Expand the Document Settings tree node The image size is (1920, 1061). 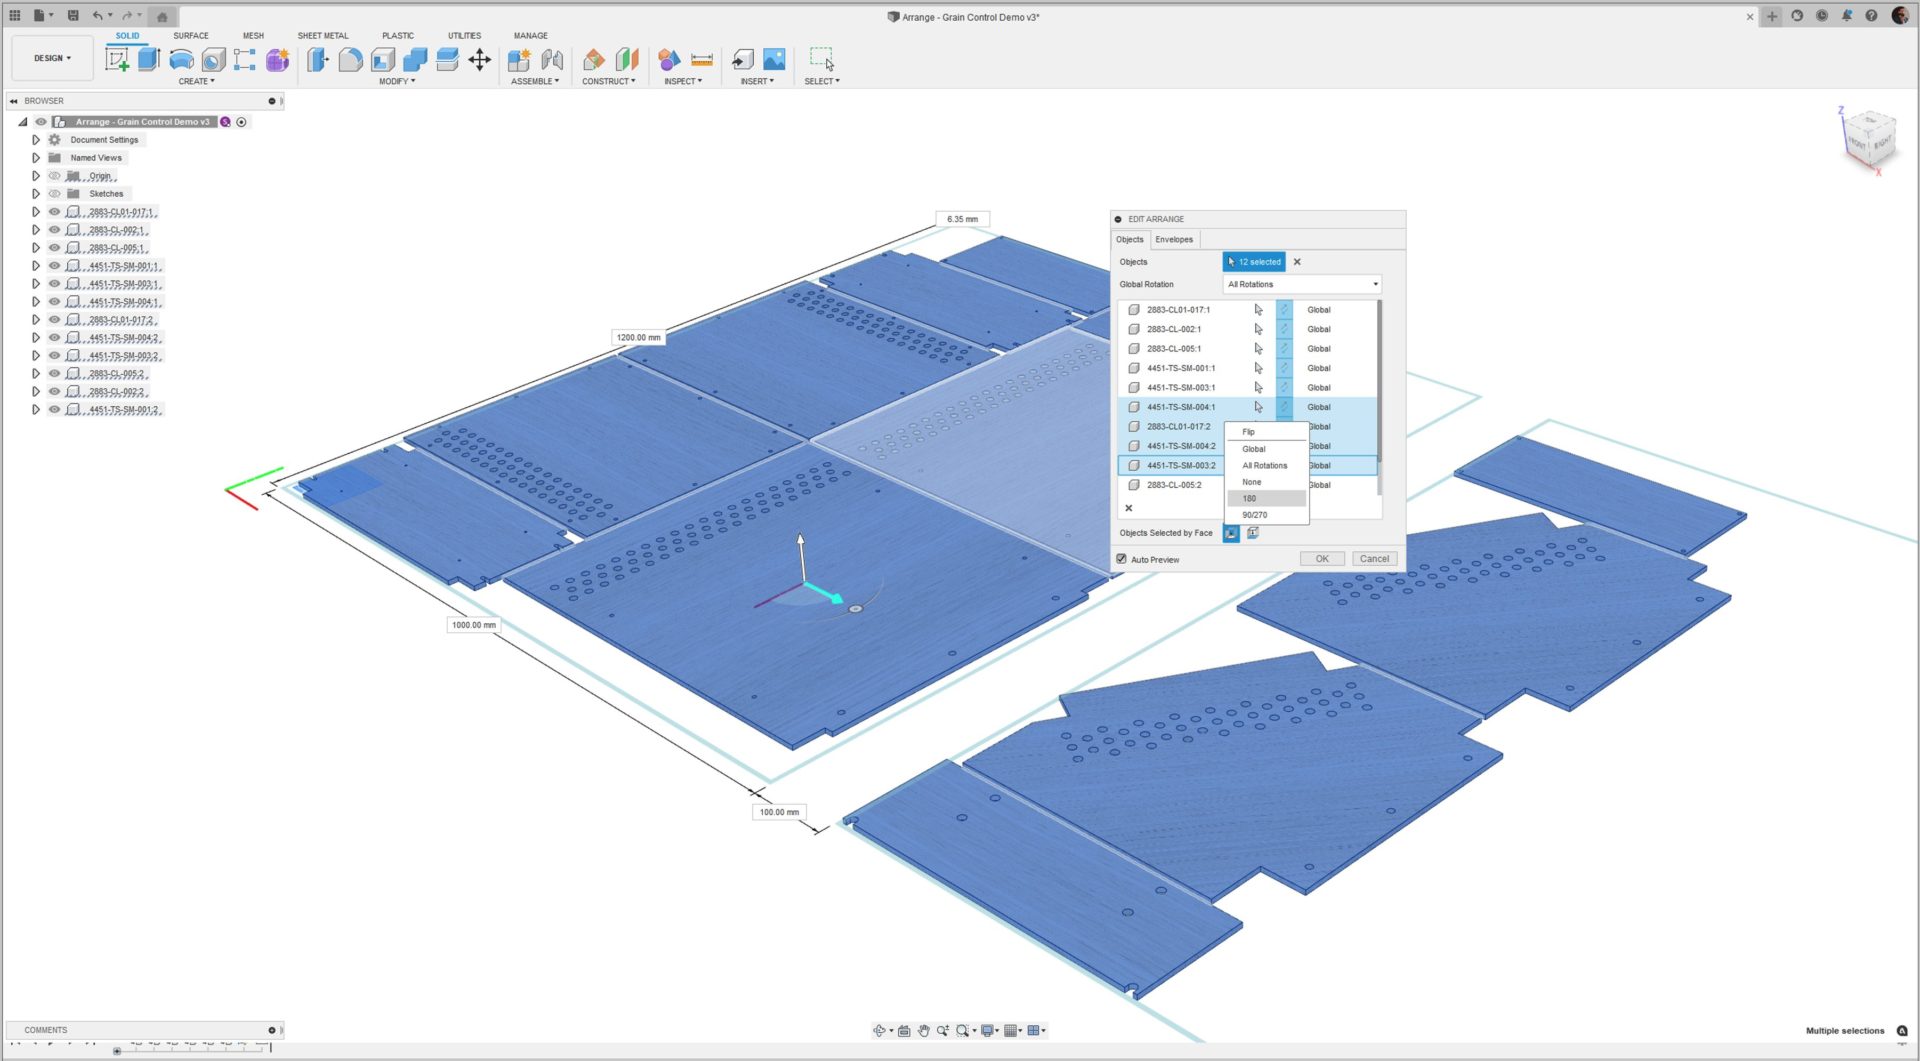pyautogui.click(x=36, y=140)
